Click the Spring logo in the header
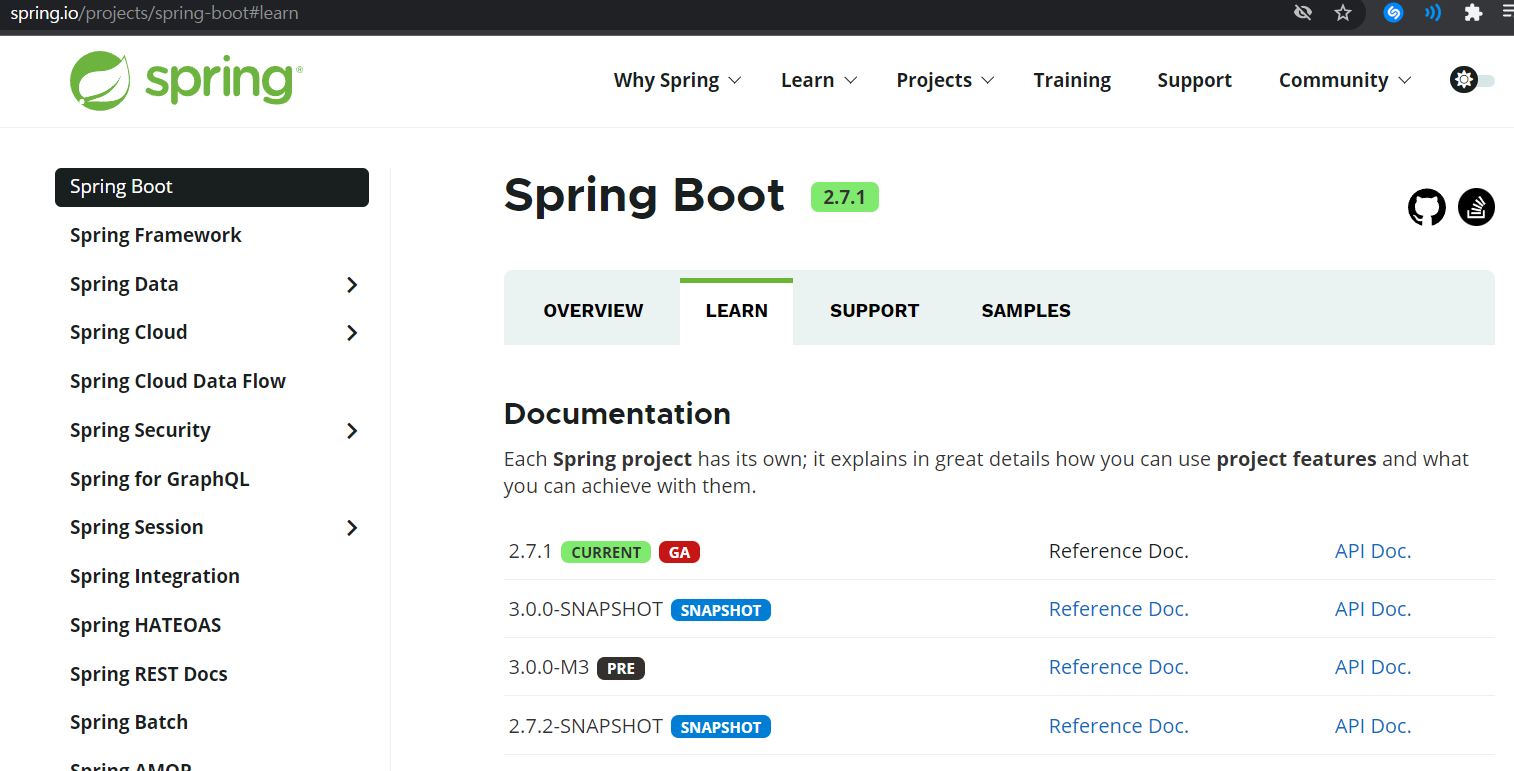Screen dimensions: 1514x771 [186, 80]
